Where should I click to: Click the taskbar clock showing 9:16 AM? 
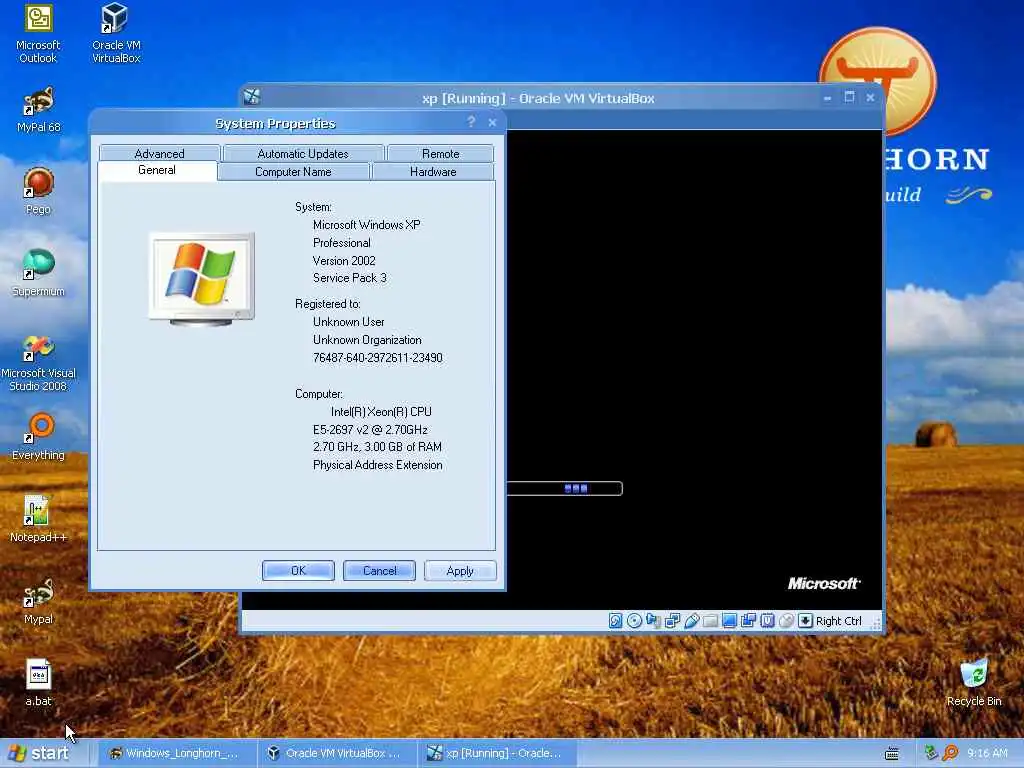click(x=987, y=753)
